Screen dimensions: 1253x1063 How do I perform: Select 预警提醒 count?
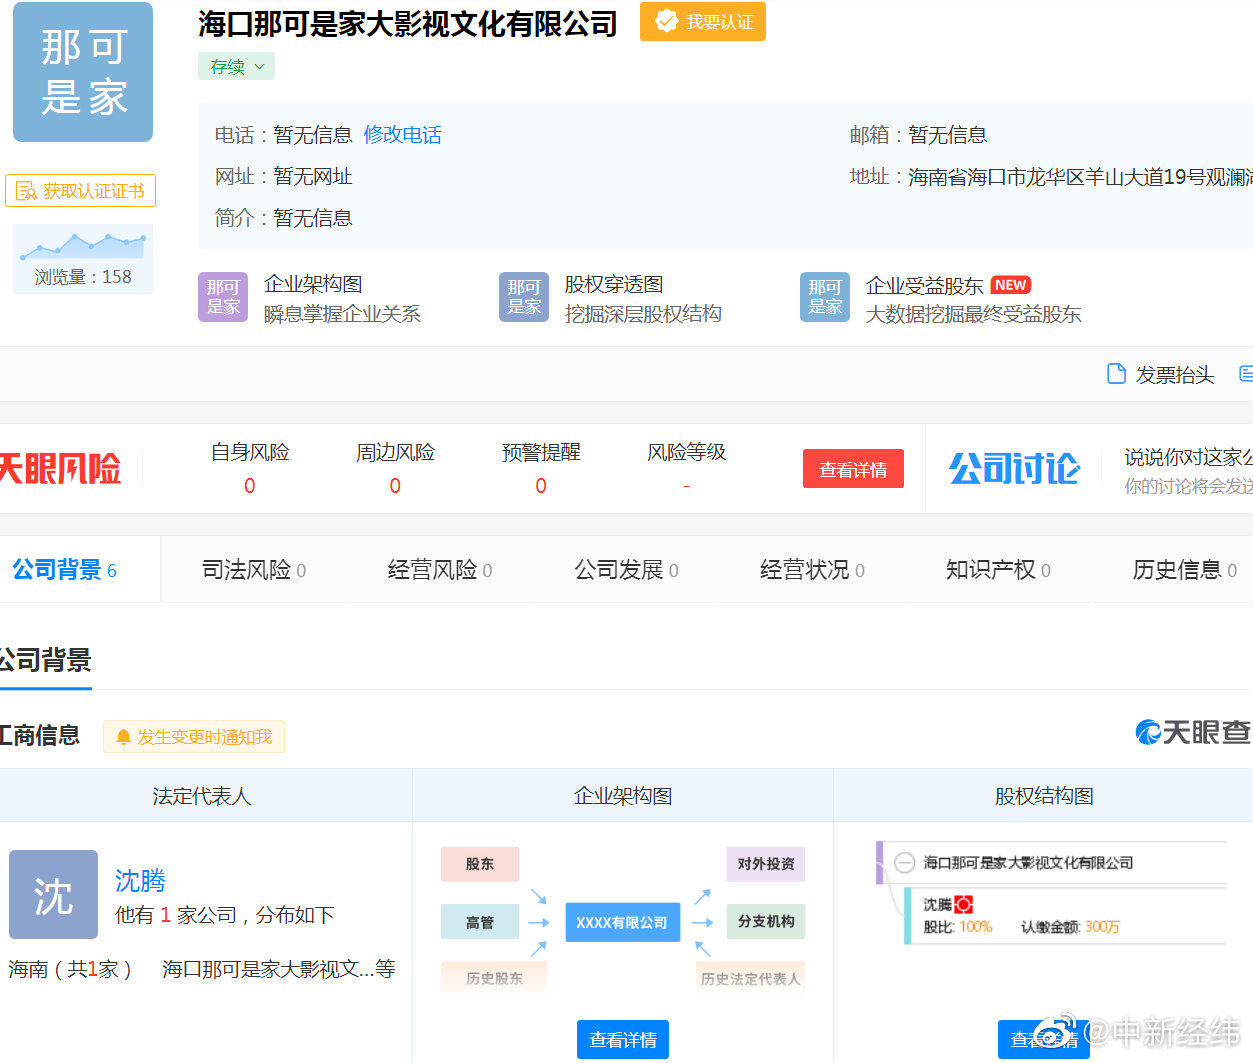541,485
